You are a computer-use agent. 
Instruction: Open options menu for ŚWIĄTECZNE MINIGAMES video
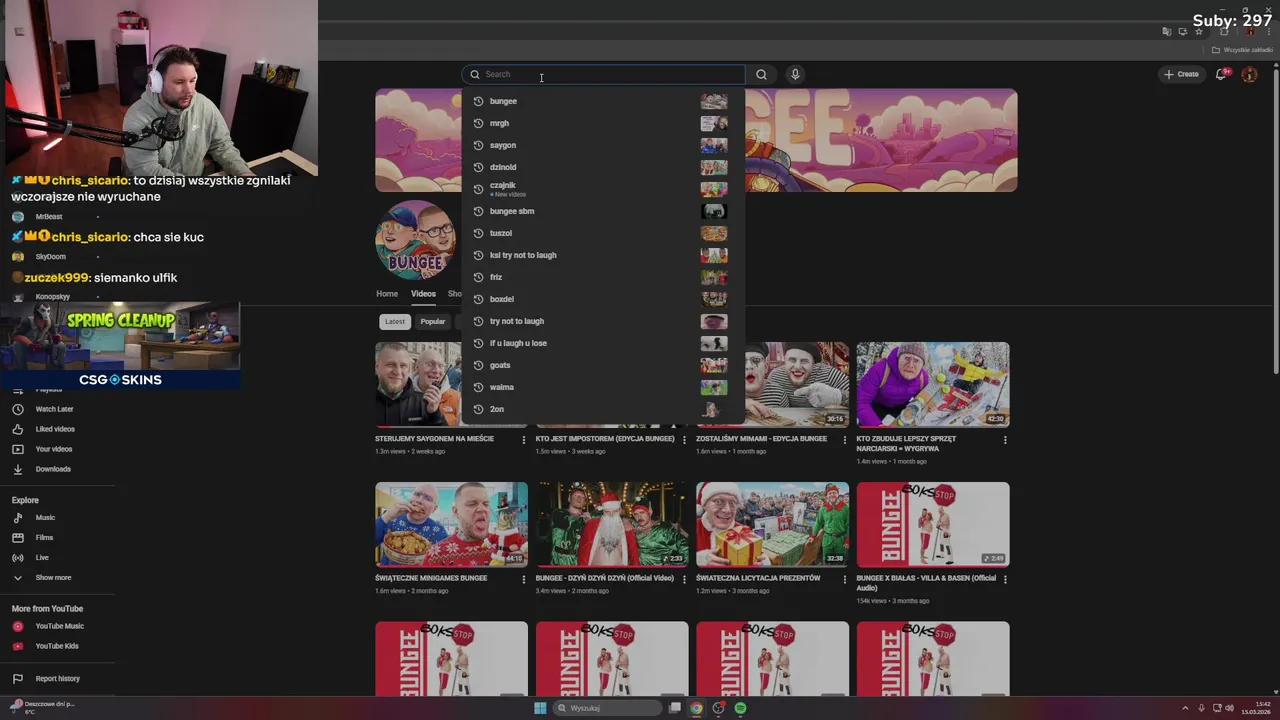[523, 579]
